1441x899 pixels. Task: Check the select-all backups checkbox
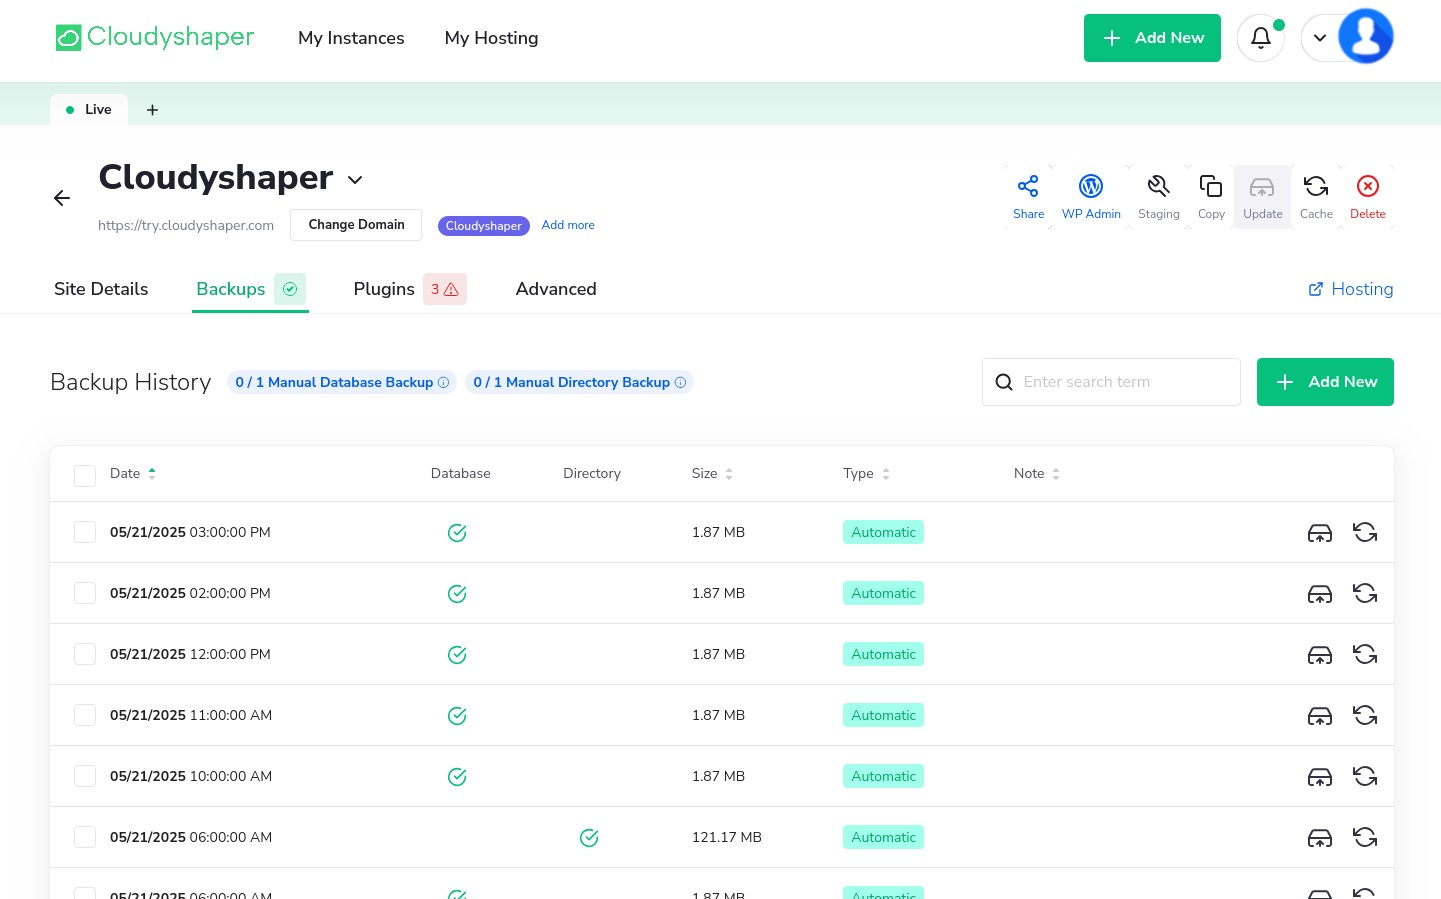pos(85,475)
